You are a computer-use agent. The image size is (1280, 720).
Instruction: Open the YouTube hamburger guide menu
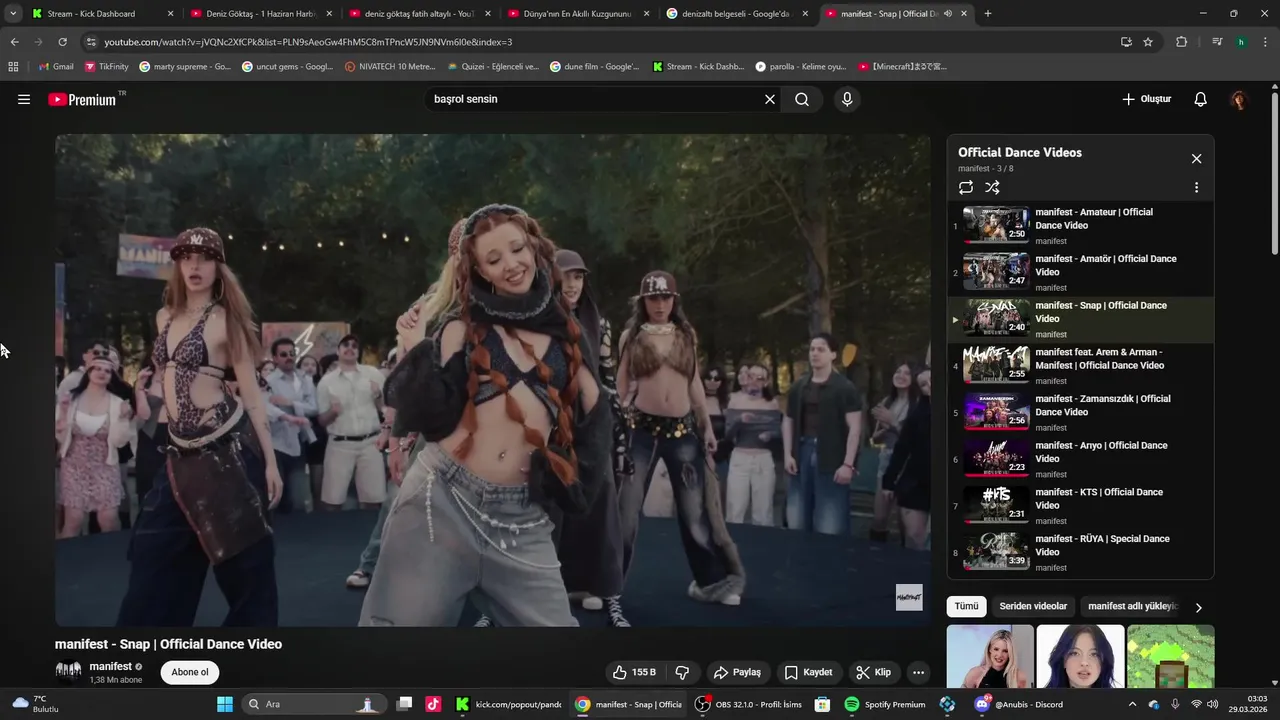pos(24,99)
